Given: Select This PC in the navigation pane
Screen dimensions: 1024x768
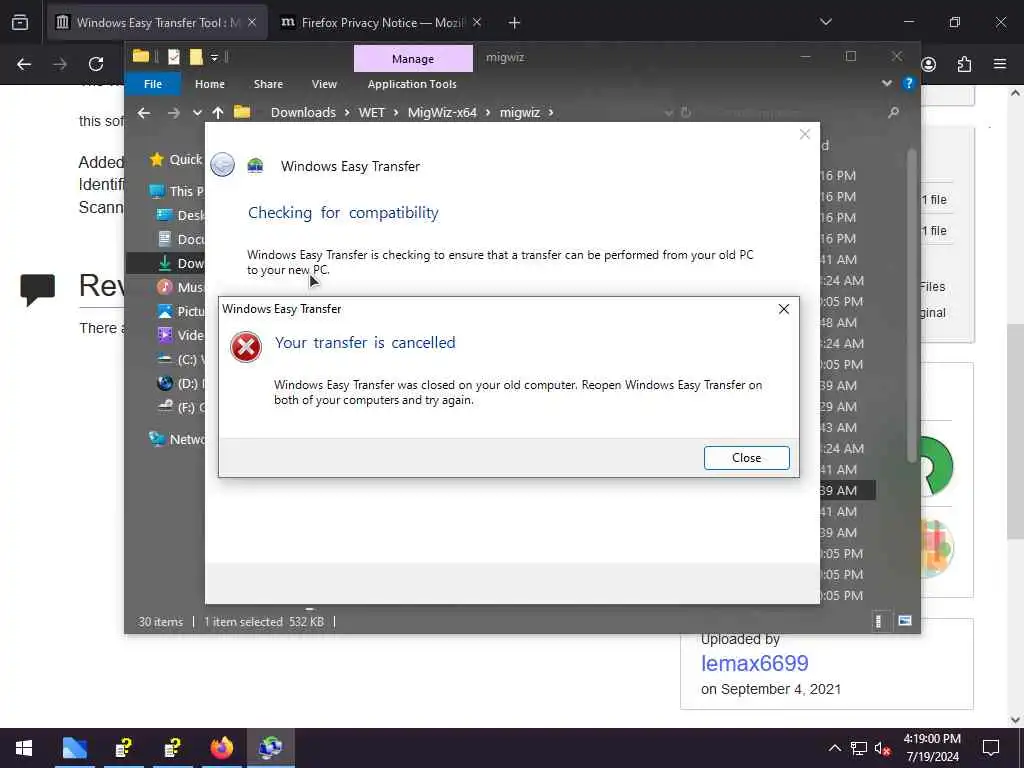Looking at the screenshot, I should (x=177, y=191).
